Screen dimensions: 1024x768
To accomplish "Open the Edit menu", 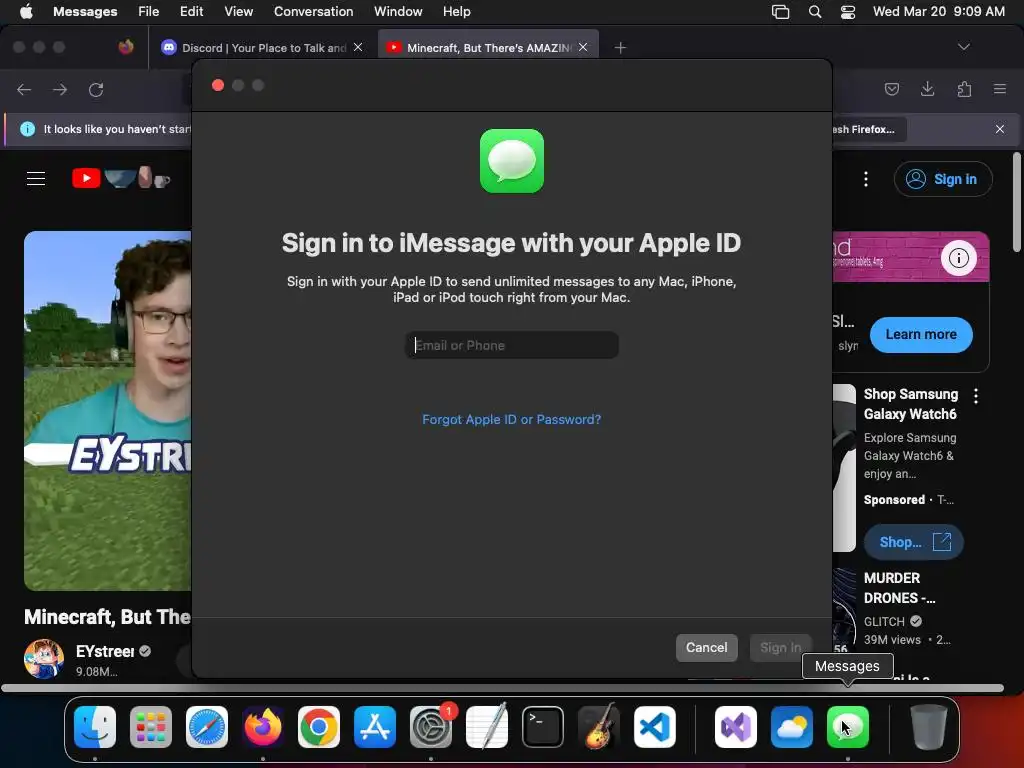I will pos(191,12).
